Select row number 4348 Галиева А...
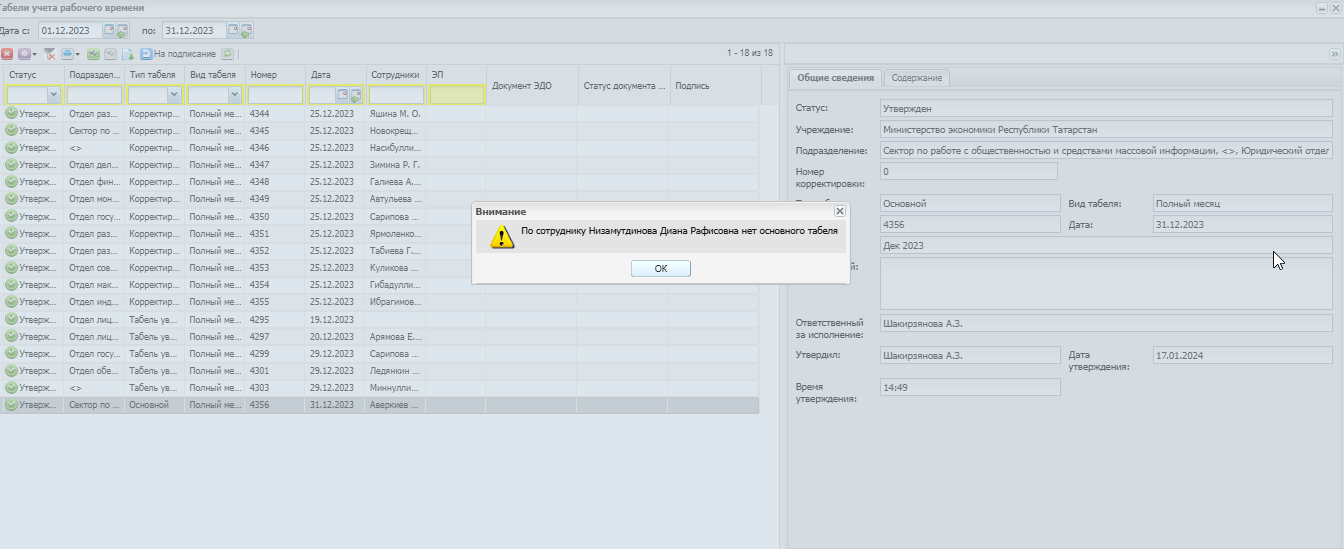Viewport: 1344px width, 549px height. coord(379,181)
